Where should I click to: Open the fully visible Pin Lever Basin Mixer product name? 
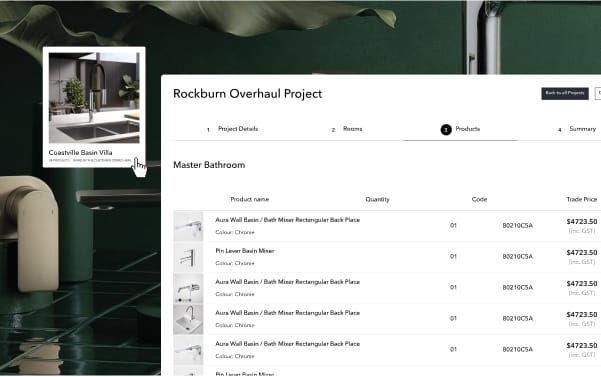(245, 251)
